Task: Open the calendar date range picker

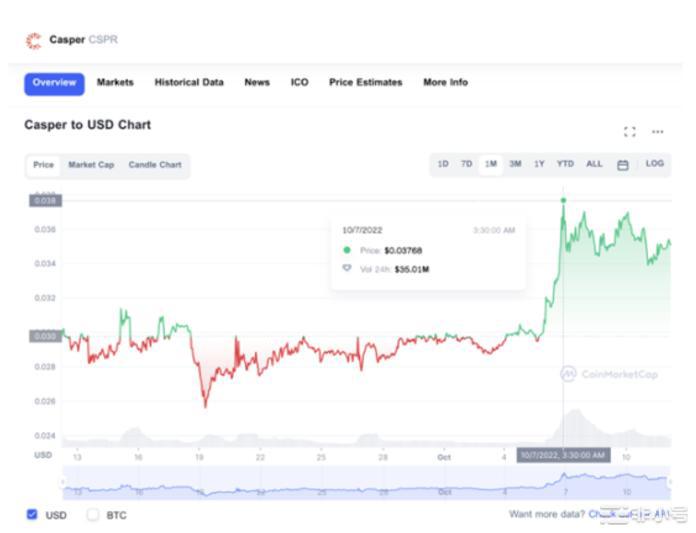Action: [622, 165]
